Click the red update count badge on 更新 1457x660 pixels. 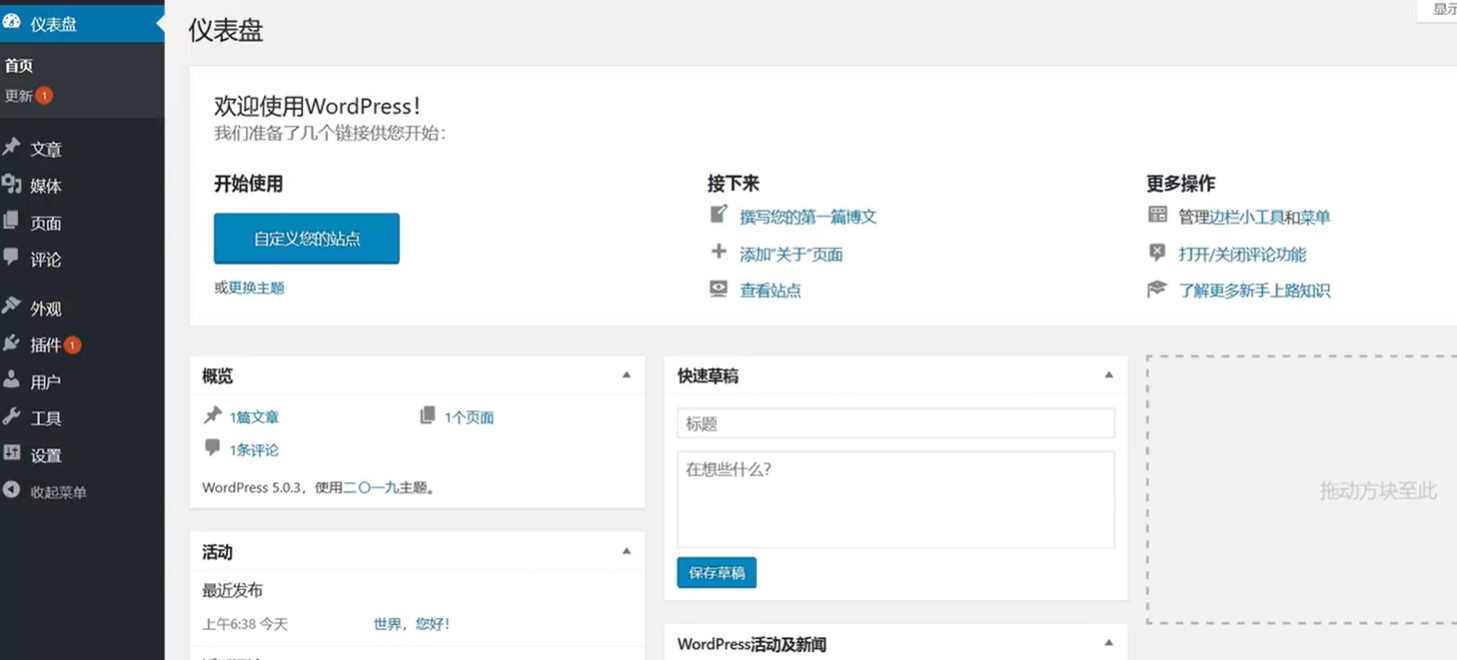[x=44, y=96]
